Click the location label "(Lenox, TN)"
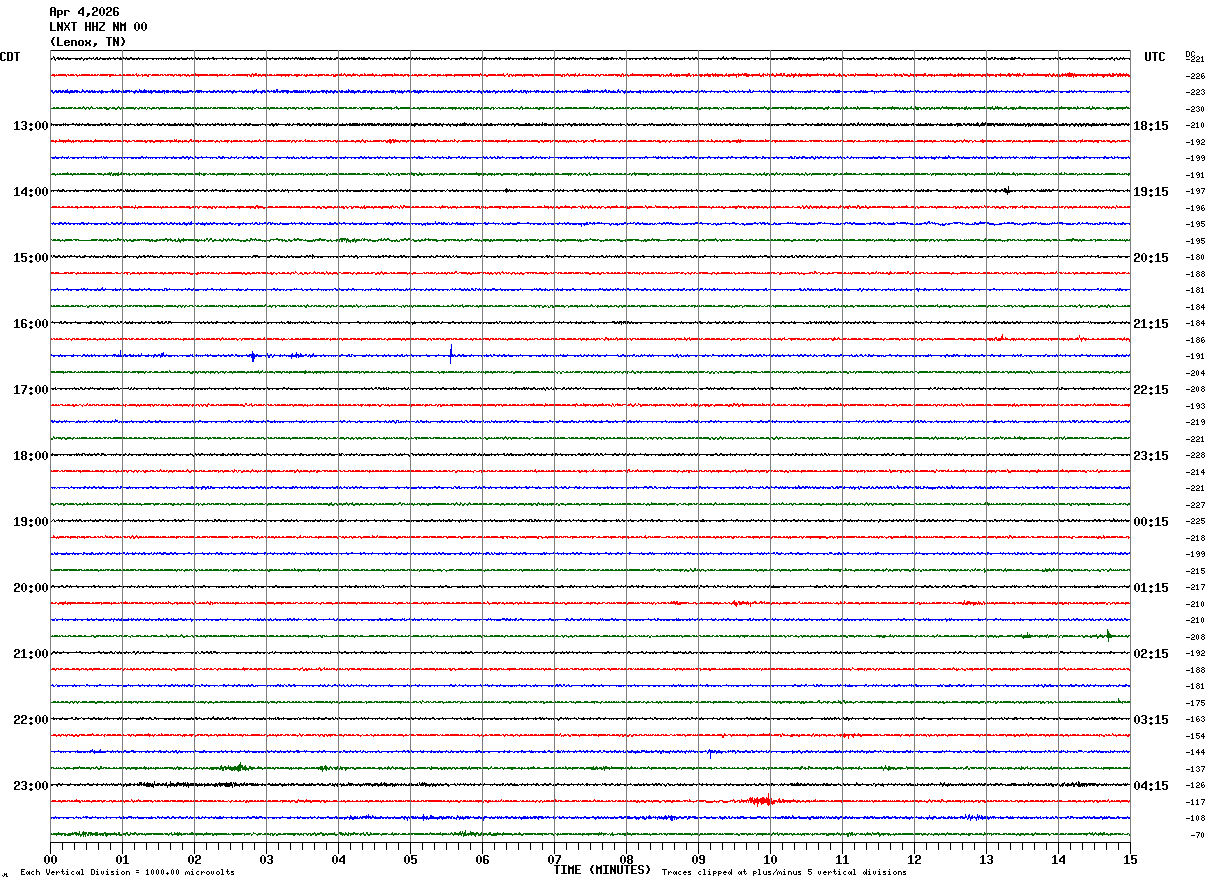 (x=88, y=42)
